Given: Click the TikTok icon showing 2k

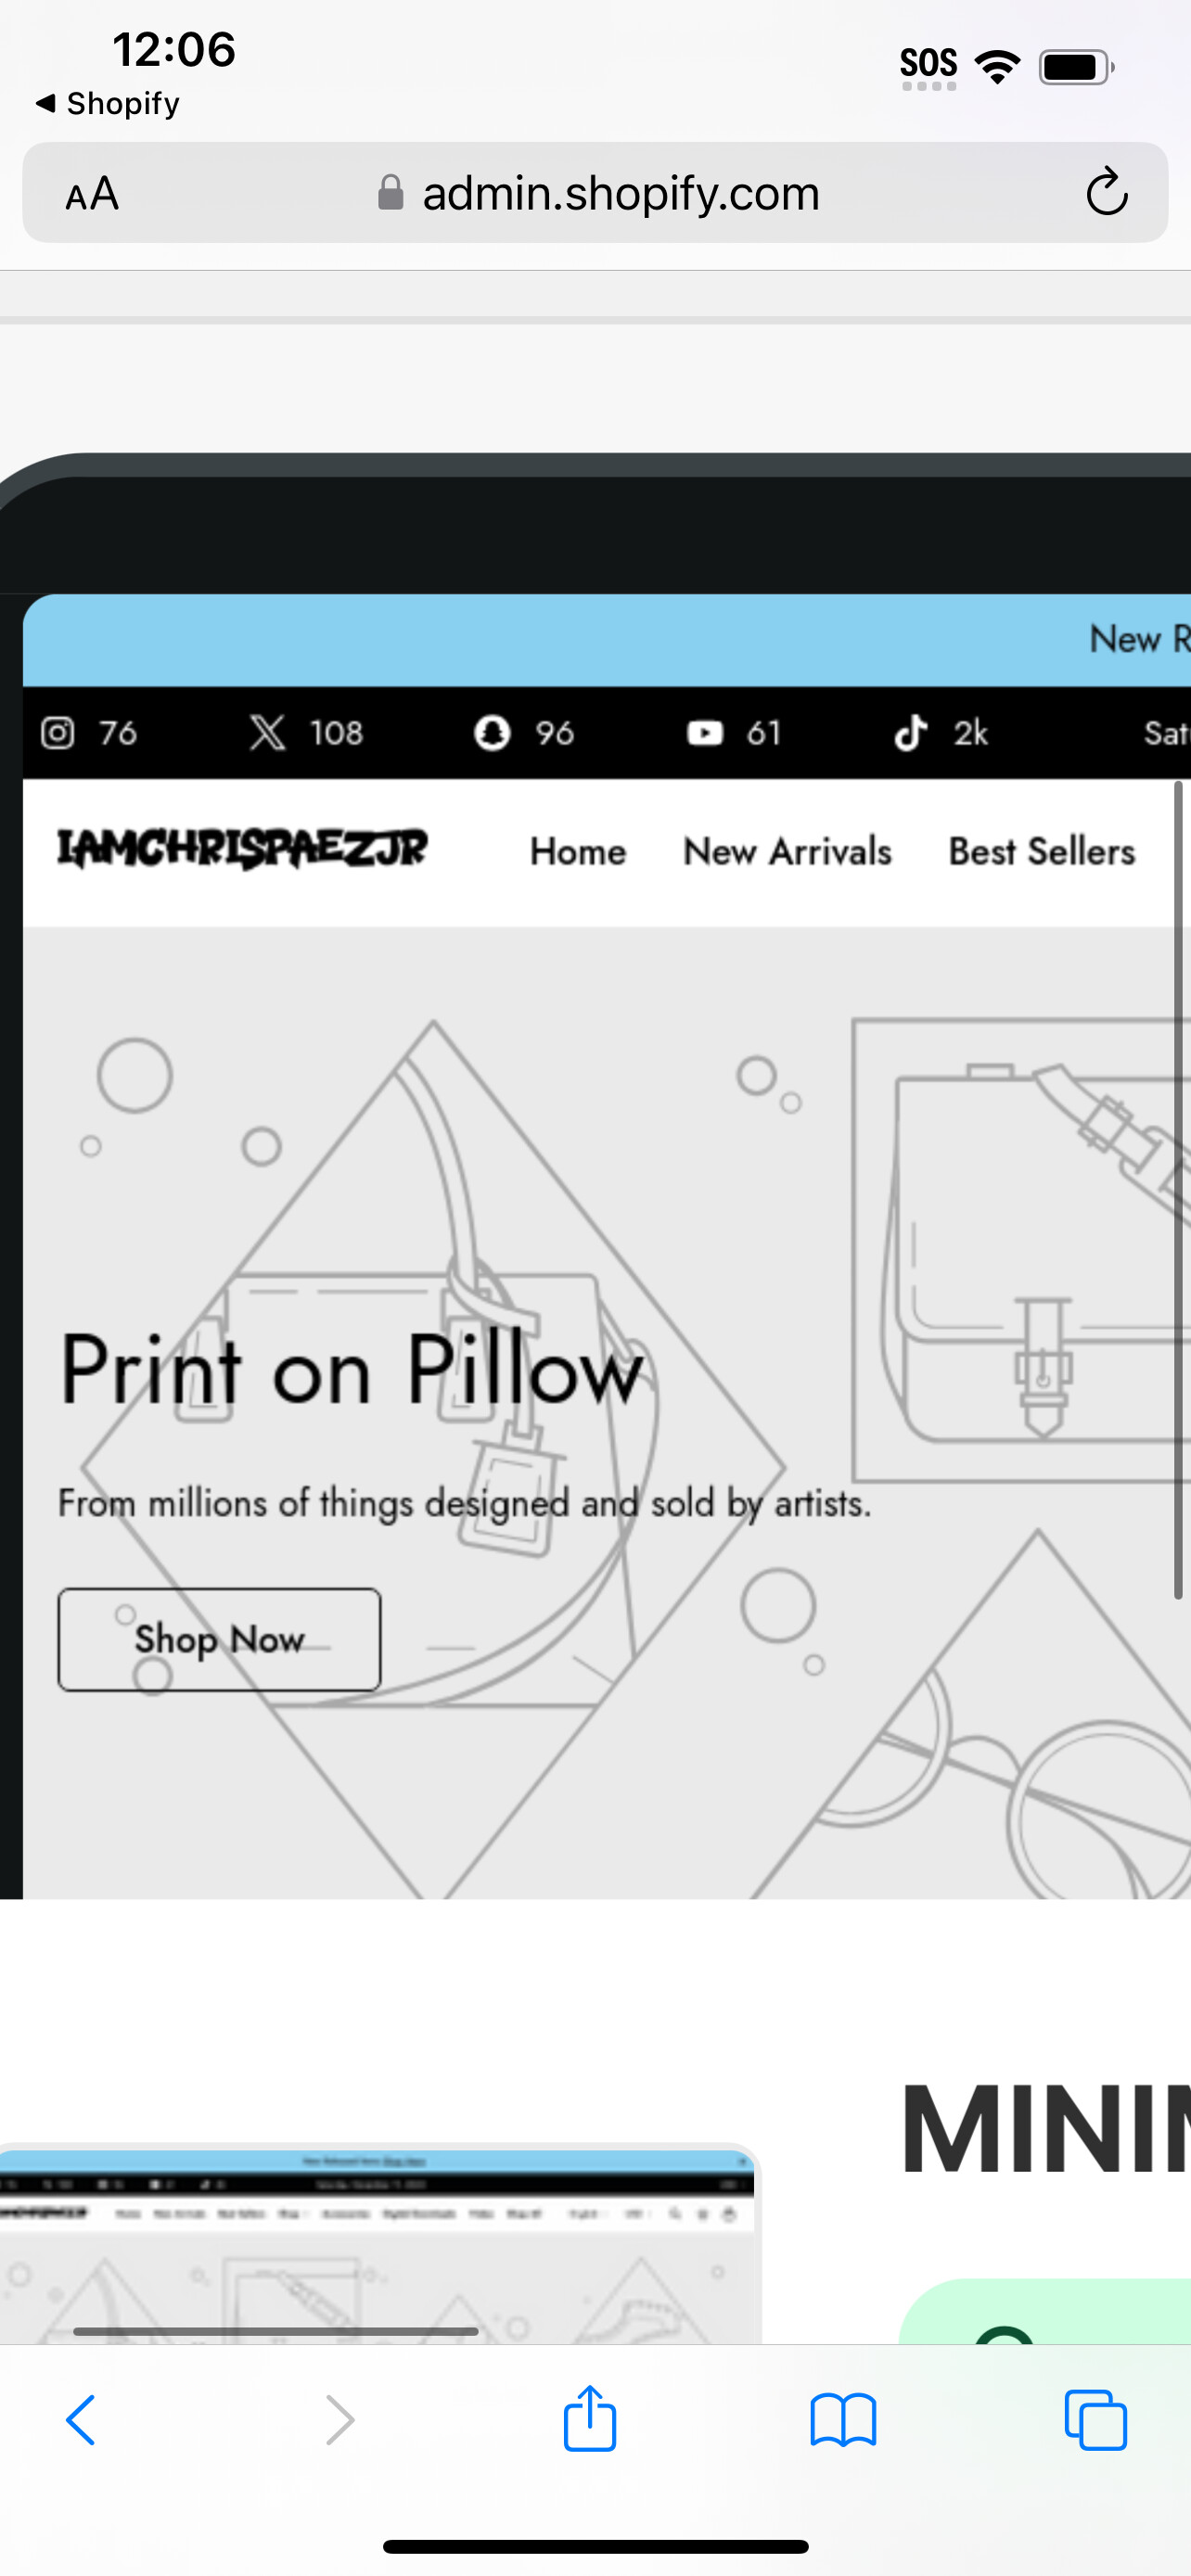Looking at the screenshot, I should [x=910, y=733].
